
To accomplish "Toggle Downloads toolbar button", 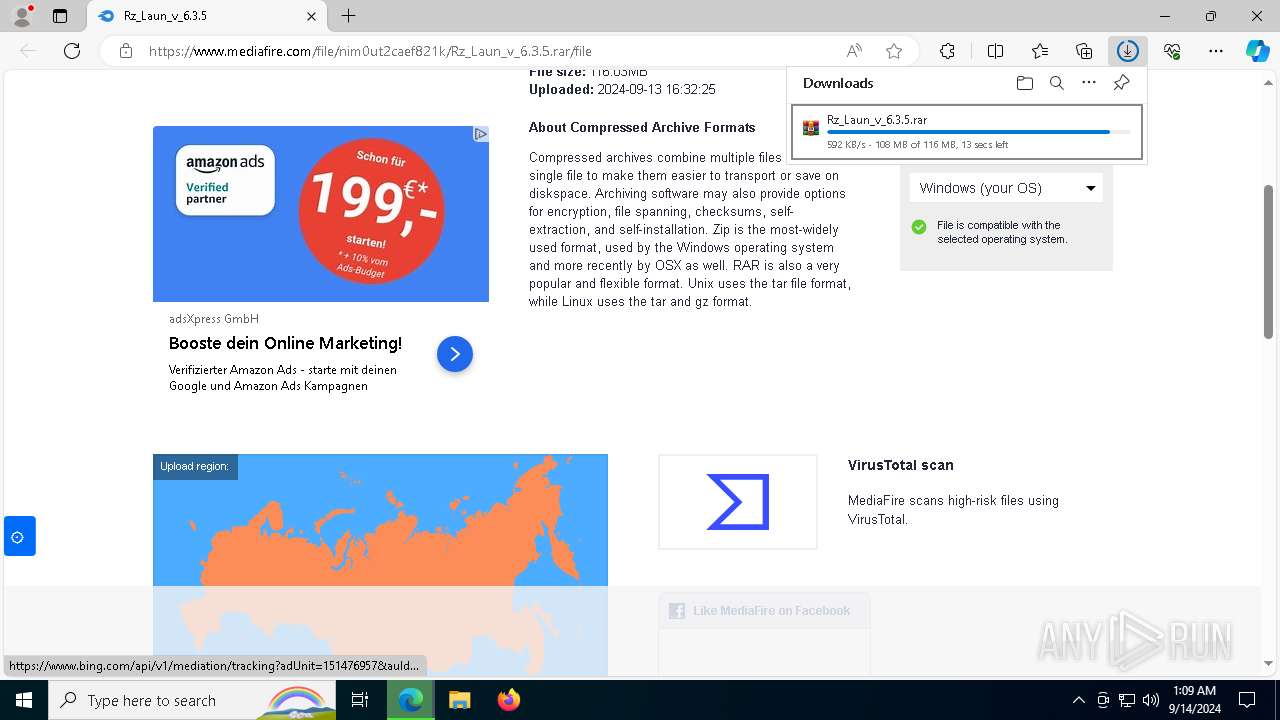I will [x=1128, y=51].
